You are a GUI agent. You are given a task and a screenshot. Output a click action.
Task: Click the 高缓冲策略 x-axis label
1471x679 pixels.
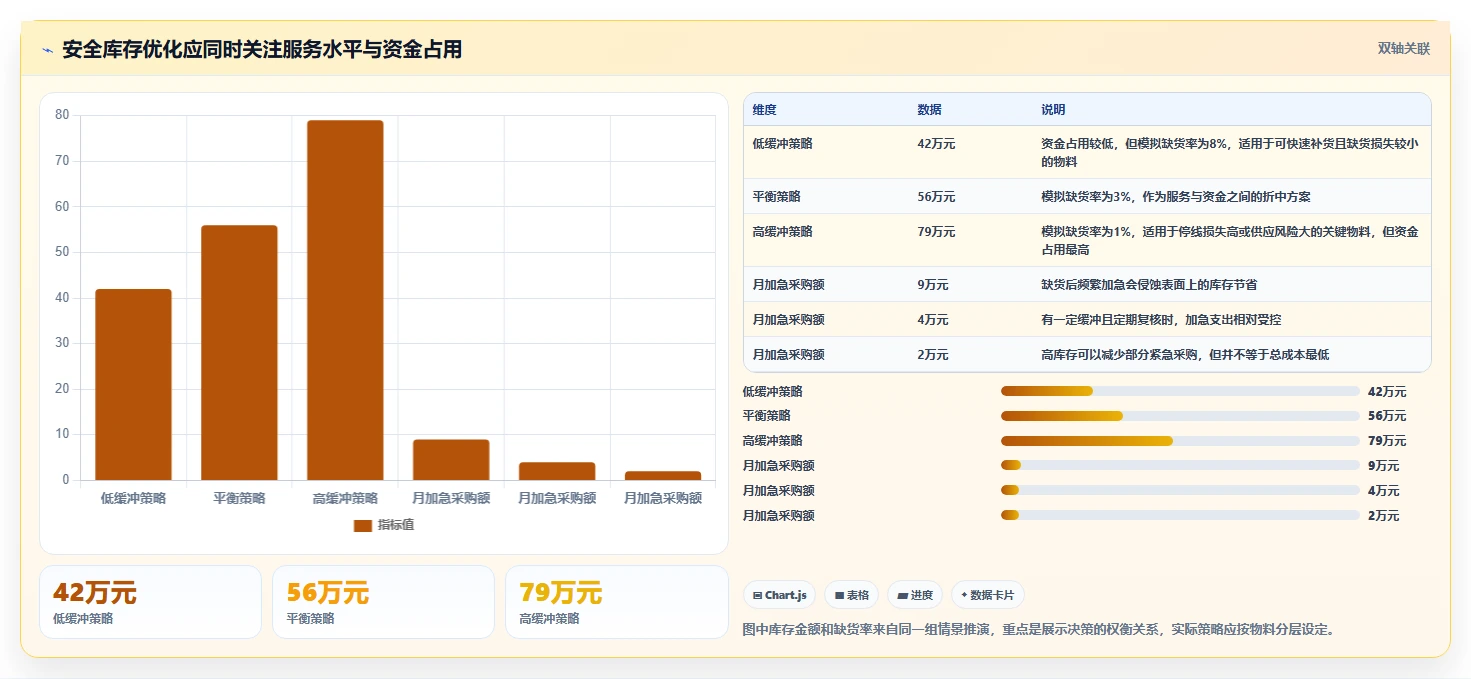(x=345, y=497)
